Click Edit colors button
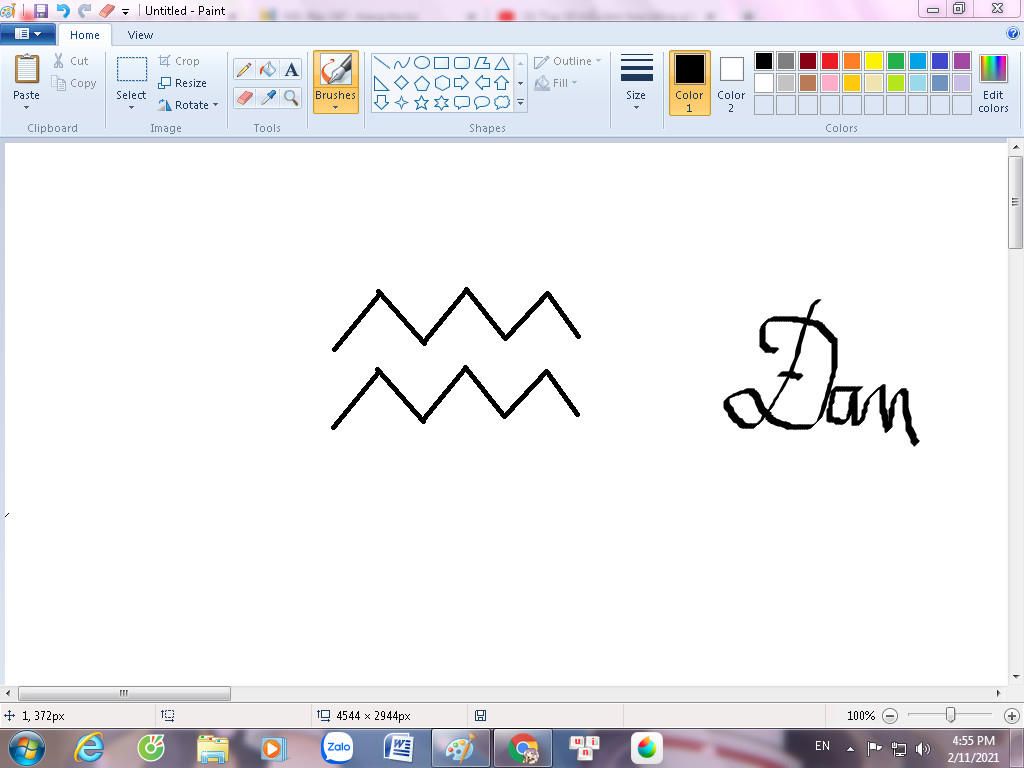 993,83
